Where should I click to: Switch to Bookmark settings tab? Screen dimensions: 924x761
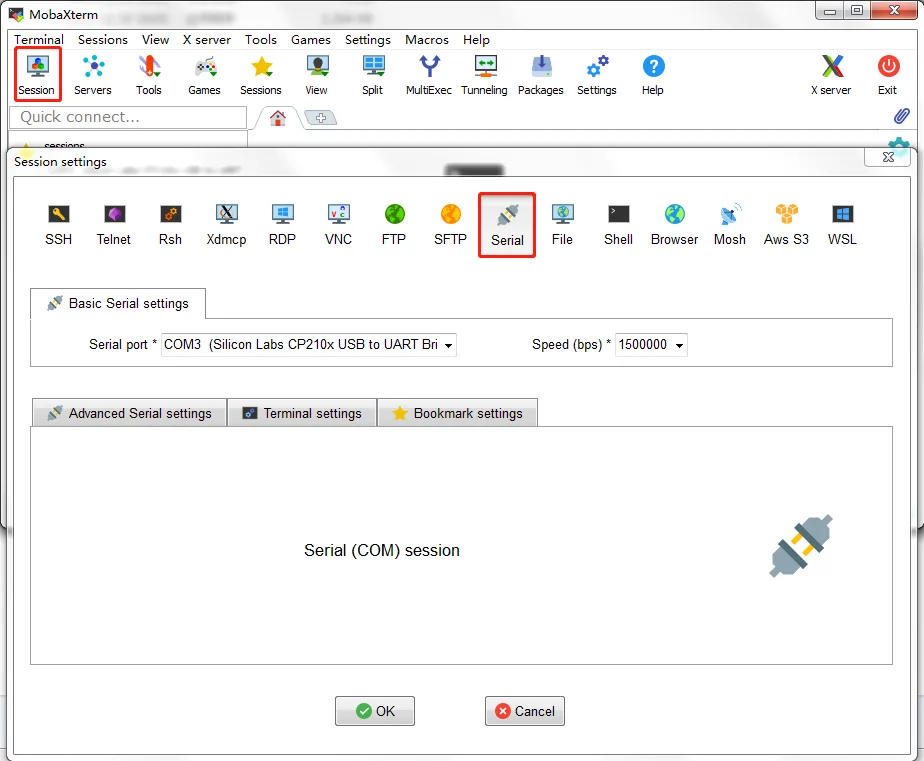(x=457, y=413)
